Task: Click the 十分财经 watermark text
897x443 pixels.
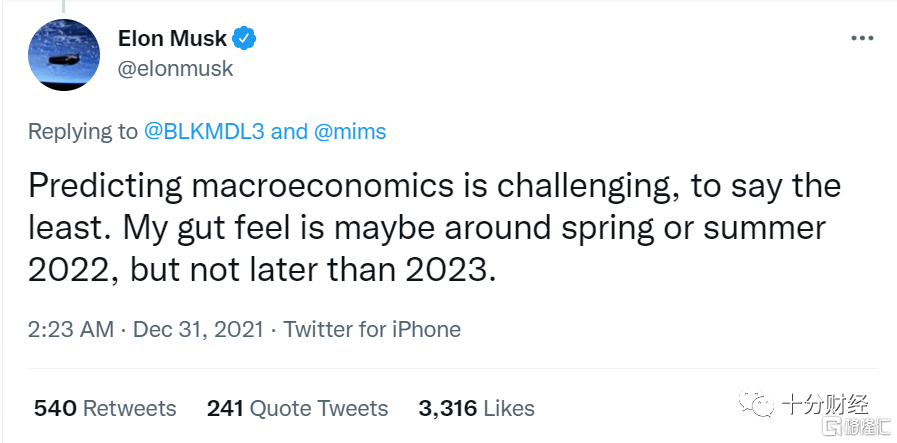Action: (825, 405)
